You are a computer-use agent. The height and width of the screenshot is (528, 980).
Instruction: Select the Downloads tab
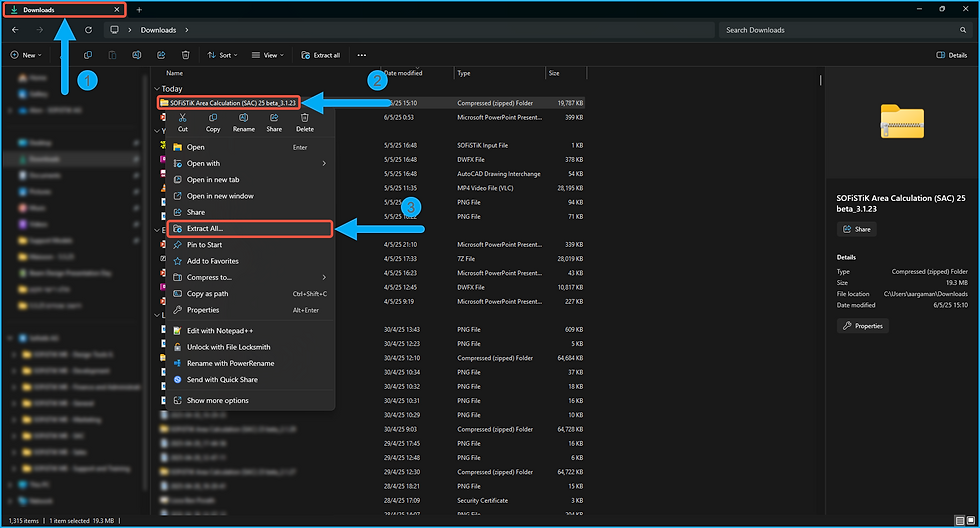point(65,10)
